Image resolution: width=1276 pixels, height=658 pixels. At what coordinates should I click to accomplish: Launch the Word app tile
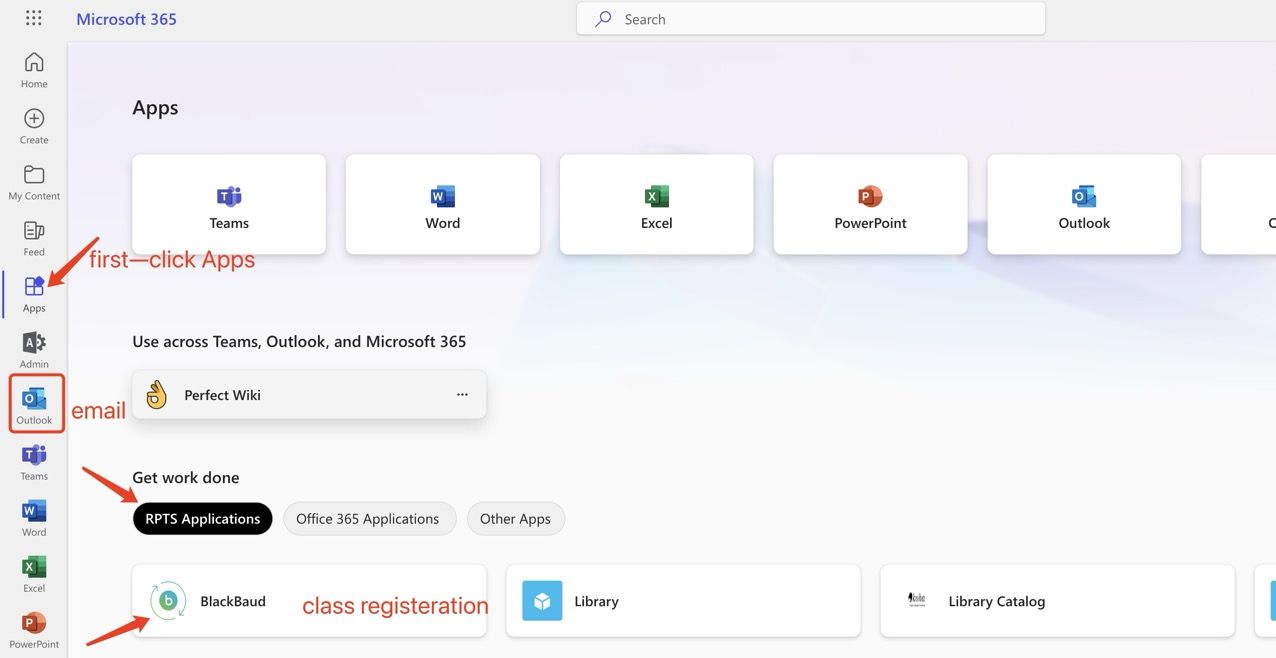[442, 204]
